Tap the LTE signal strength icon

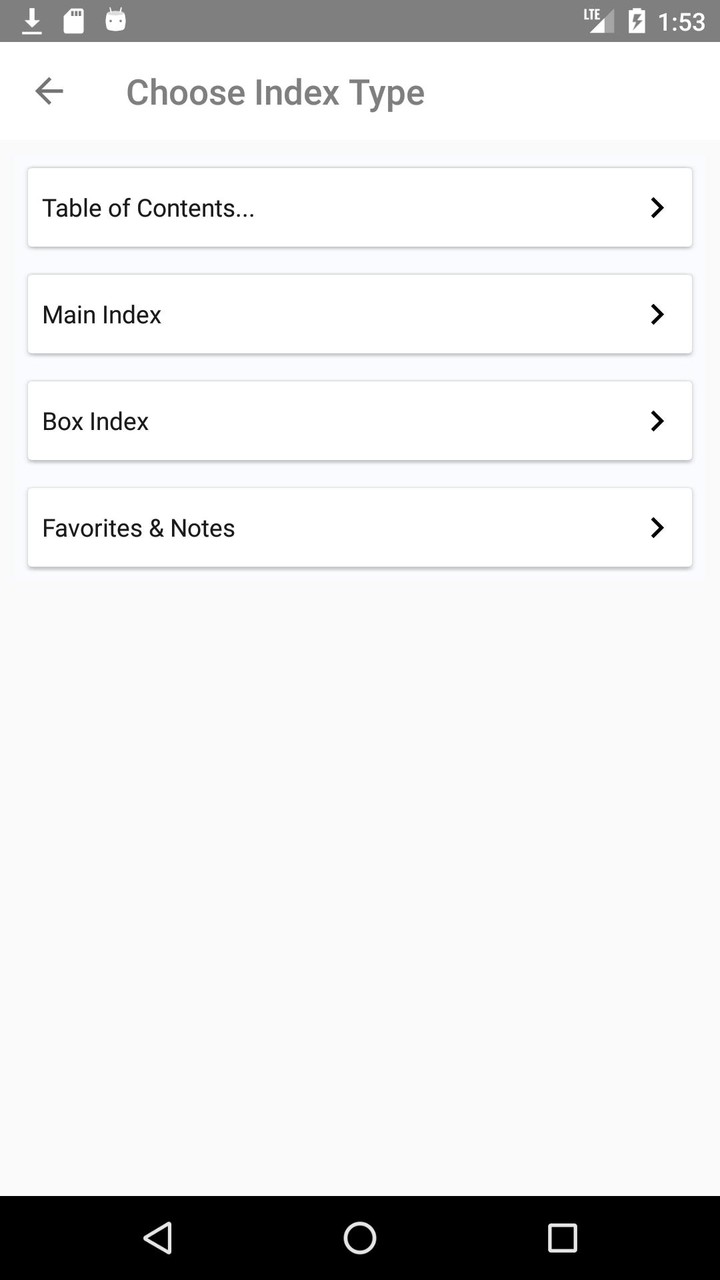coord(599,20)
